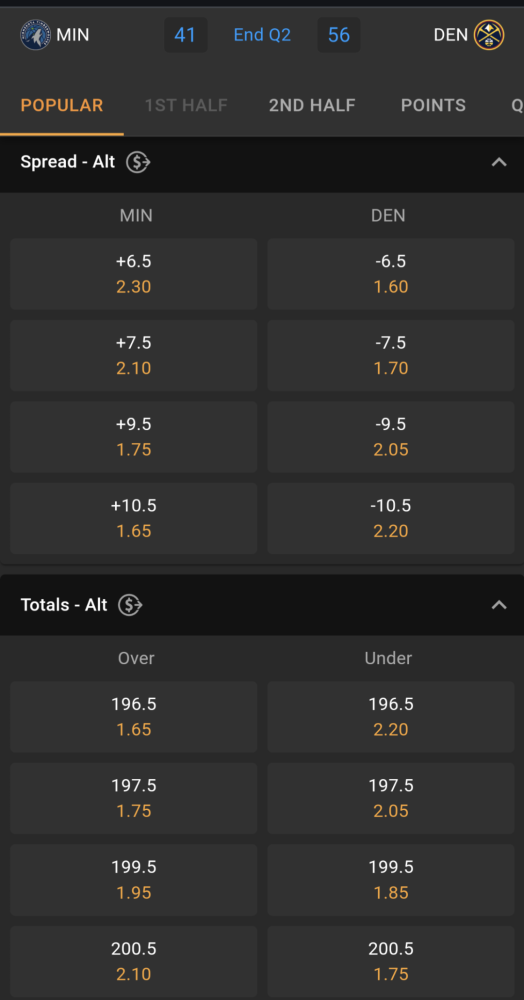The height and width of the screenshot is (1000, 524).
Task: Select the greyed-out 1ST HALF tab
Action: click(x=186, y=105)
